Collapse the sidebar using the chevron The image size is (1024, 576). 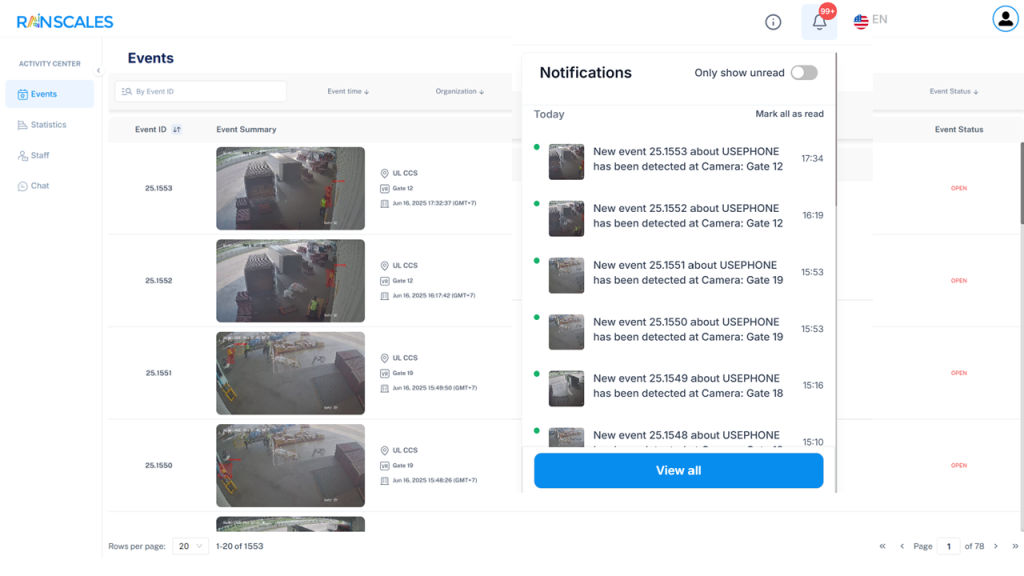(x=98, y=70)
